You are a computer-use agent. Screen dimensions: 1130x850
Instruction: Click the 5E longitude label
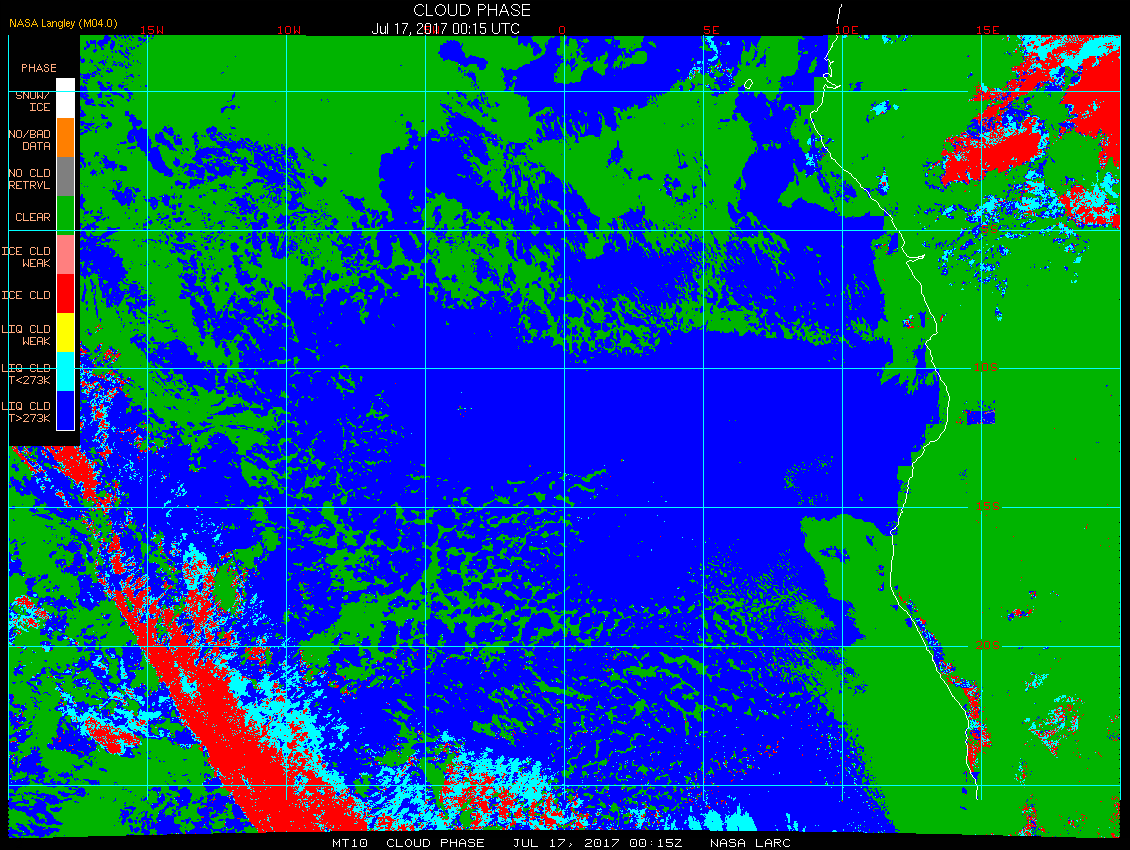tap(711, 30)
